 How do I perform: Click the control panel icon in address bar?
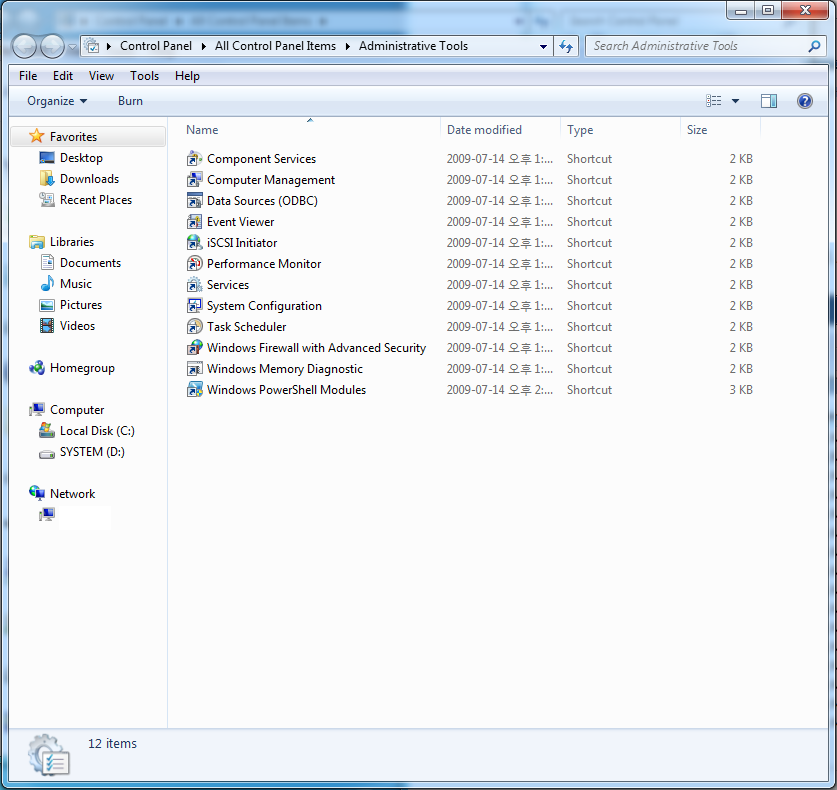point(92,46)
